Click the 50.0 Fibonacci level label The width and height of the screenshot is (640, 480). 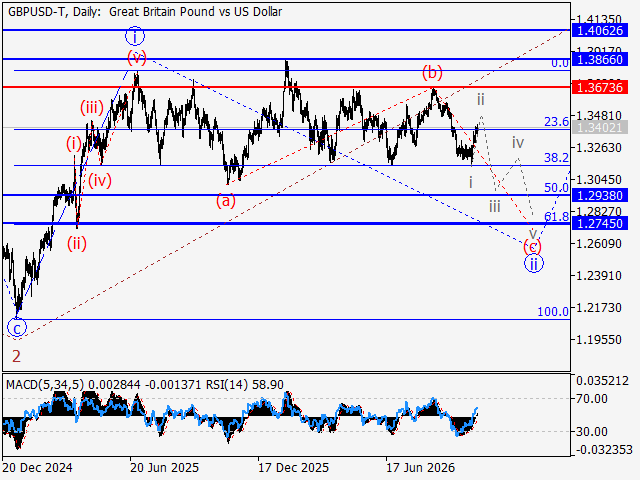(556, 188)
